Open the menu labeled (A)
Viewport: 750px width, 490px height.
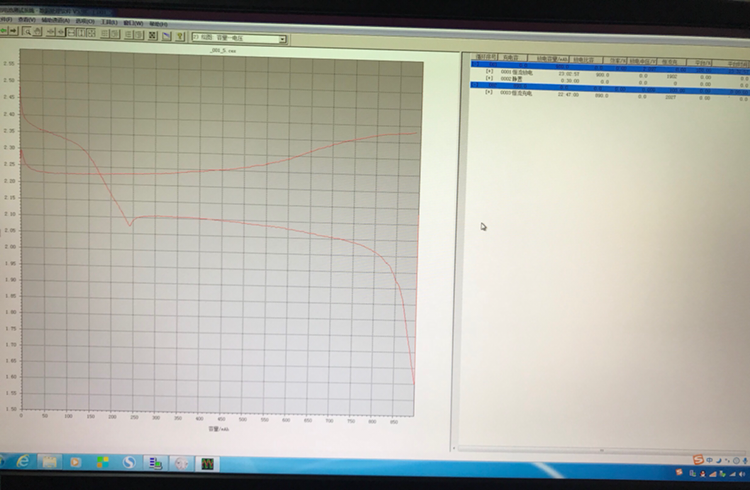tap(55, 21)
